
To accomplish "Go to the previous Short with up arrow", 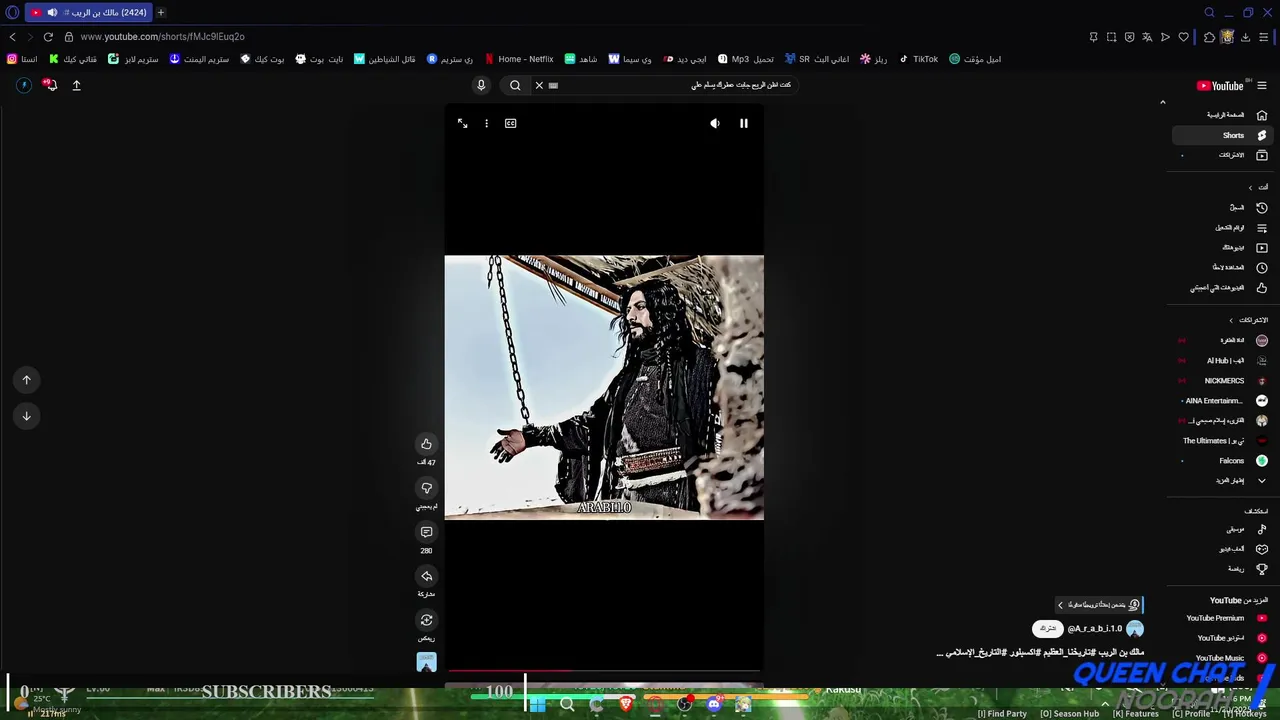I will [27, 379].
